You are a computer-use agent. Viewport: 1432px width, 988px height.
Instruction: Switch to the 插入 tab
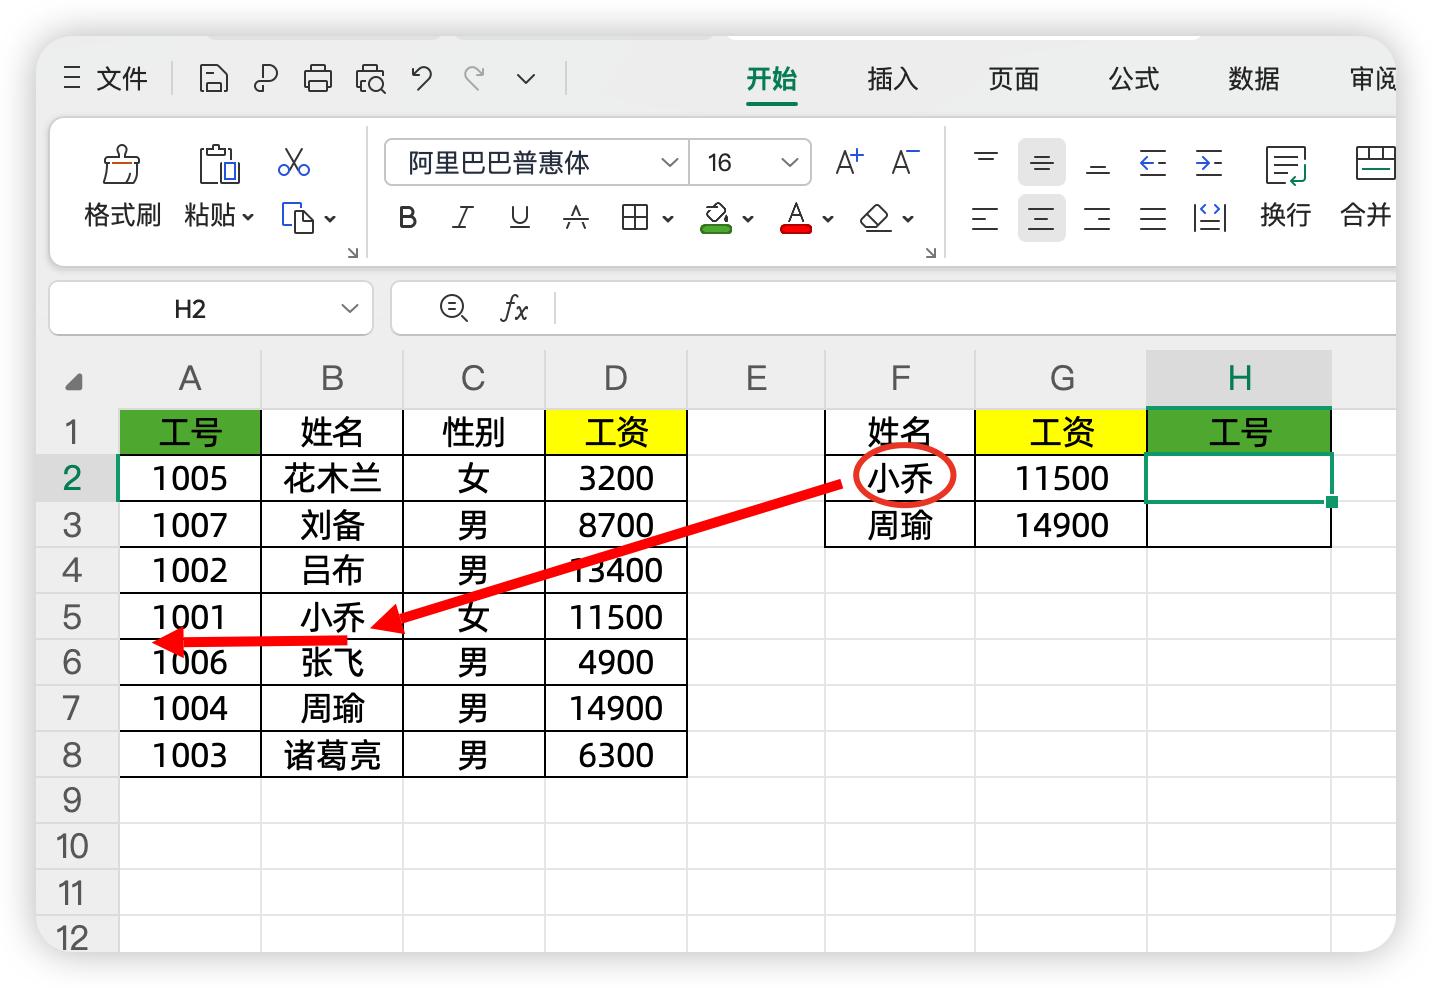893,78
